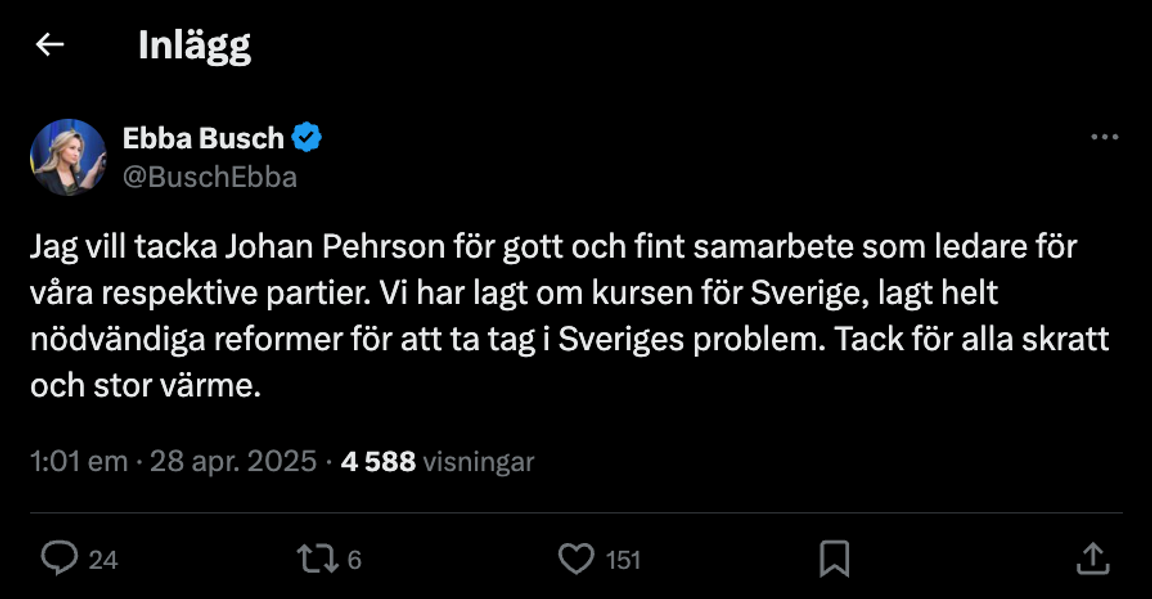Screen dimensions: 1152x599
Task: Click the Ebba Busch display name
Action: pyautogui.click(x=203, y=138)
